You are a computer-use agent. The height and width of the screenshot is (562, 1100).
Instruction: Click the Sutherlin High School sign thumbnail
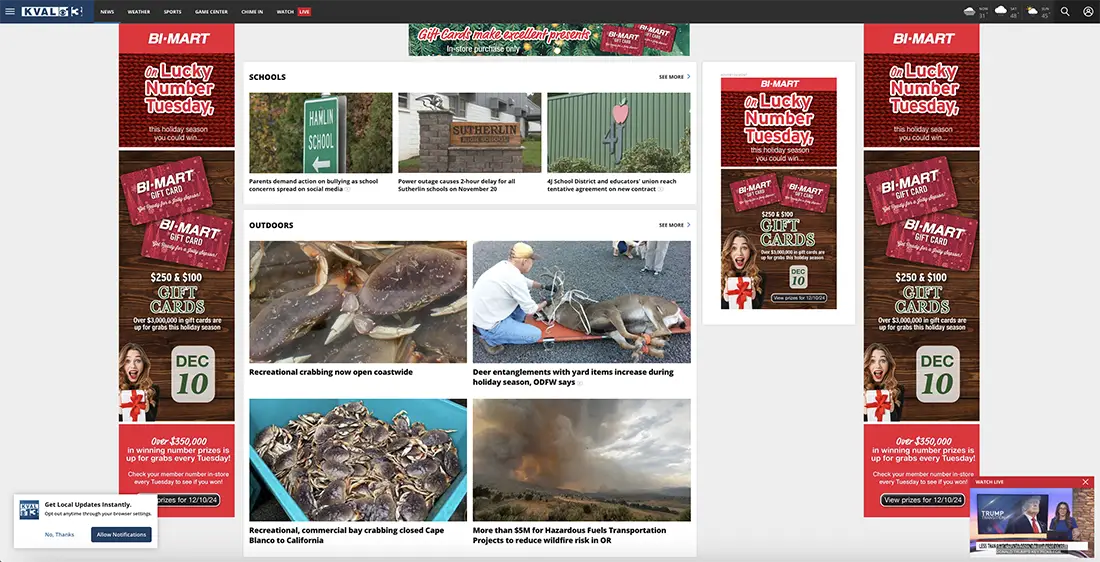tap(470, 133)
